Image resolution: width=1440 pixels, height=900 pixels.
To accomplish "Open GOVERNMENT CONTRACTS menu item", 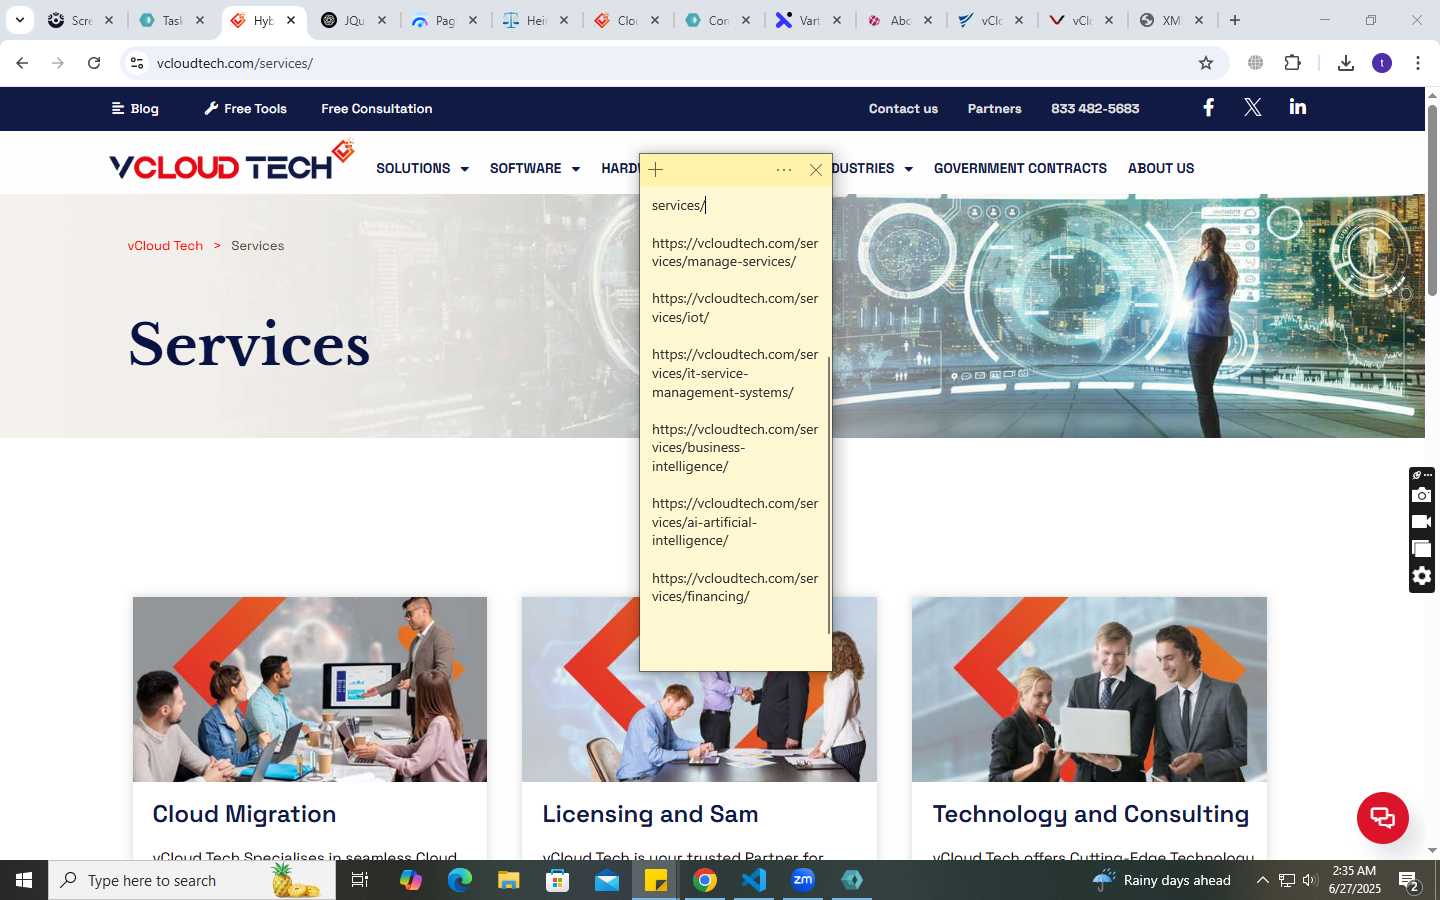I will (x=1020, y=168).
